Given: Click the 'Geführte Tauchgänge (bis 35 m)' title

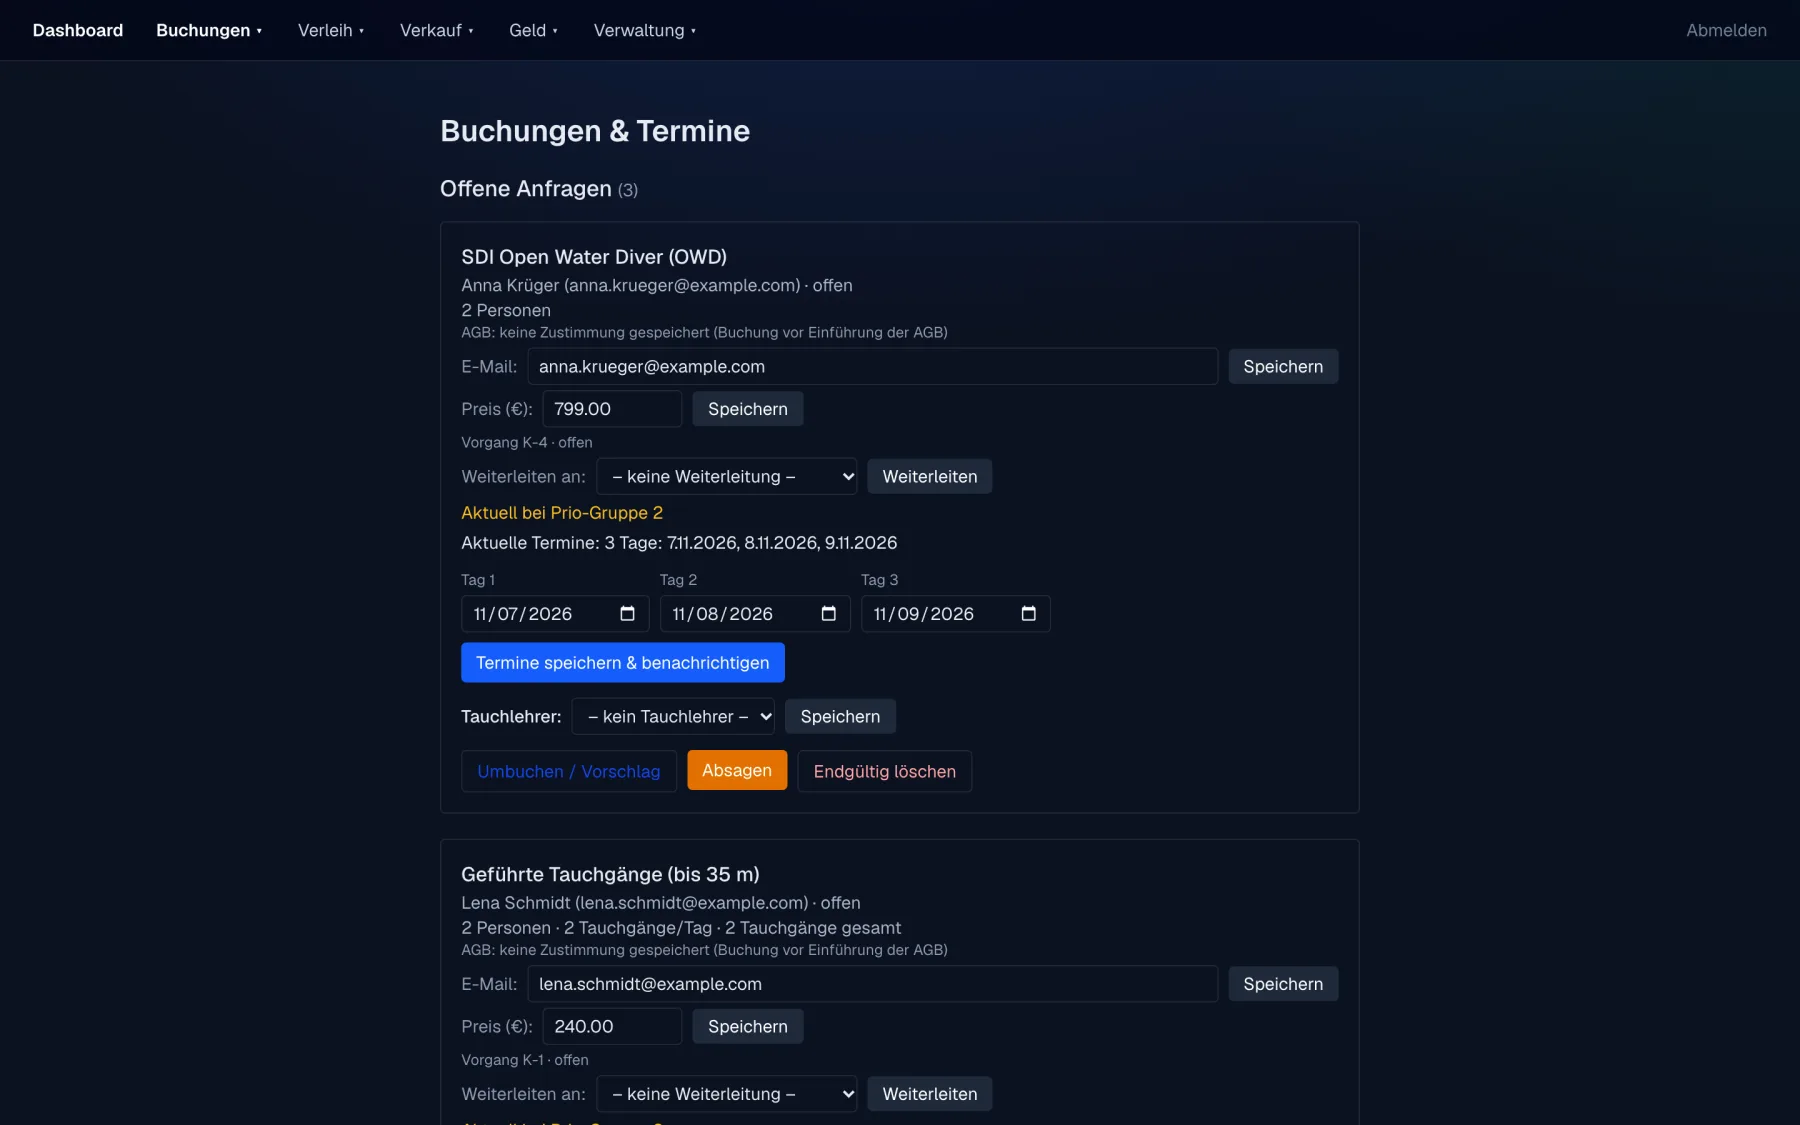Looking at the screenshot, I should pos(610,874).
